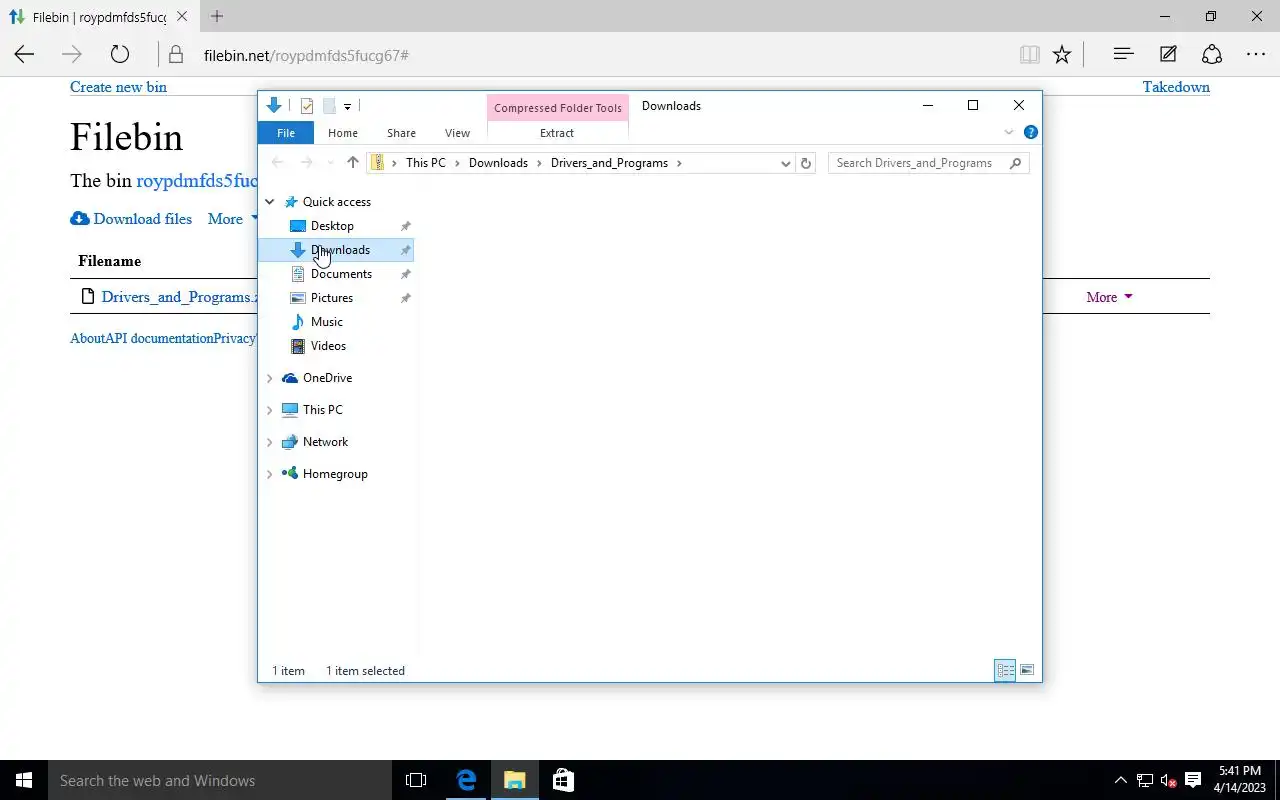Open Action Center notification icon
This screenshot has width=1280, height=800.
(x=1193, y=780)
